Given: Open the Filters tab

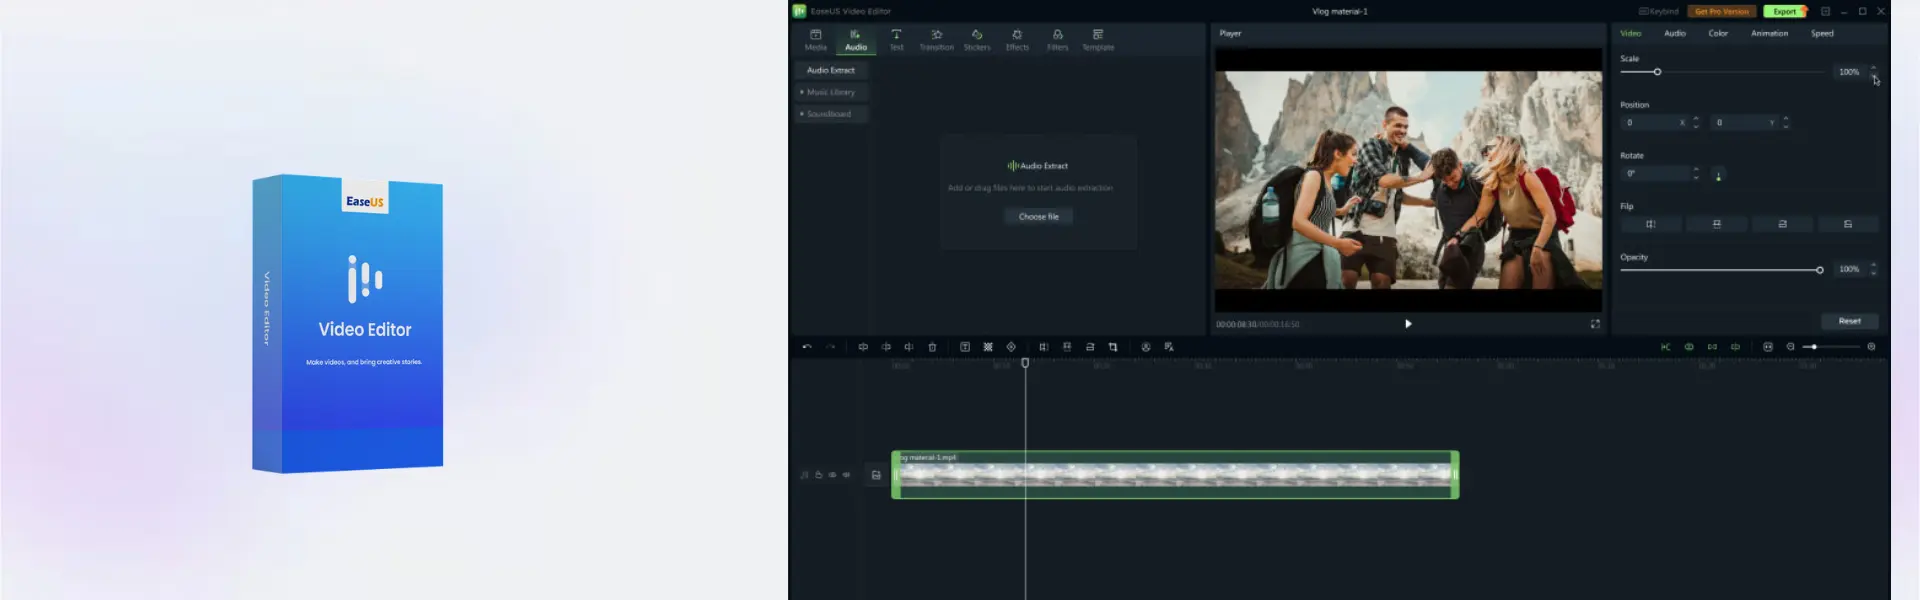Looking at the screenshot, I should pos(1057,40).
